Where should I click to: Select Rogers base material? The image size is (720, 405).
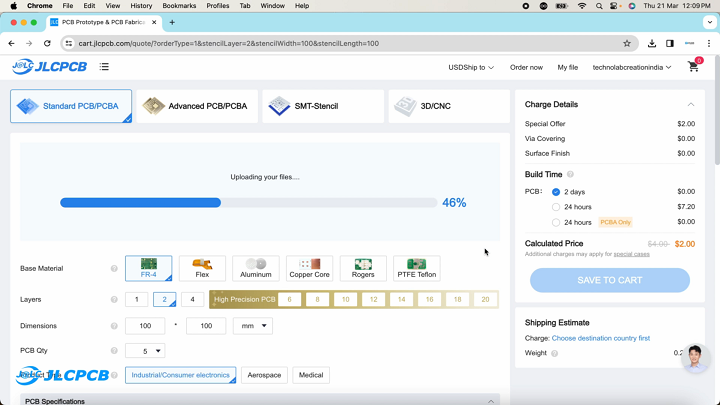tap(363, 268)
